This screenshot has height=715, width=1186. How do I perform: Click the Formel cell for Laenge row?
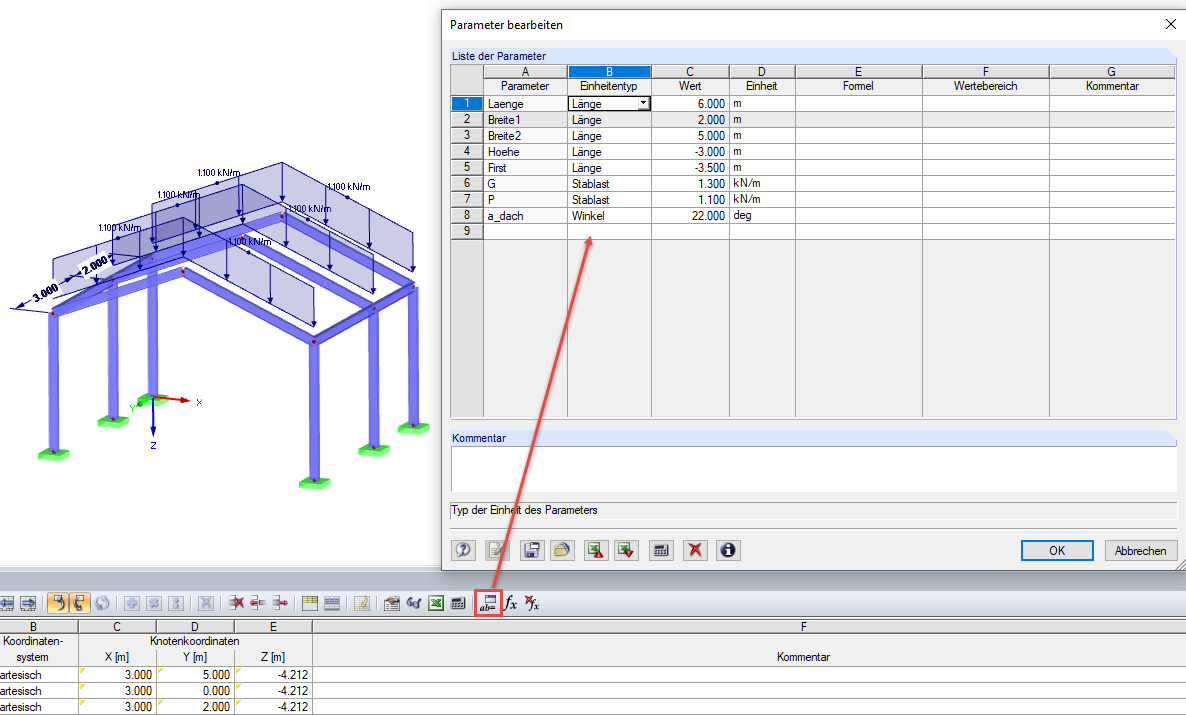click(x=858, y=104)
